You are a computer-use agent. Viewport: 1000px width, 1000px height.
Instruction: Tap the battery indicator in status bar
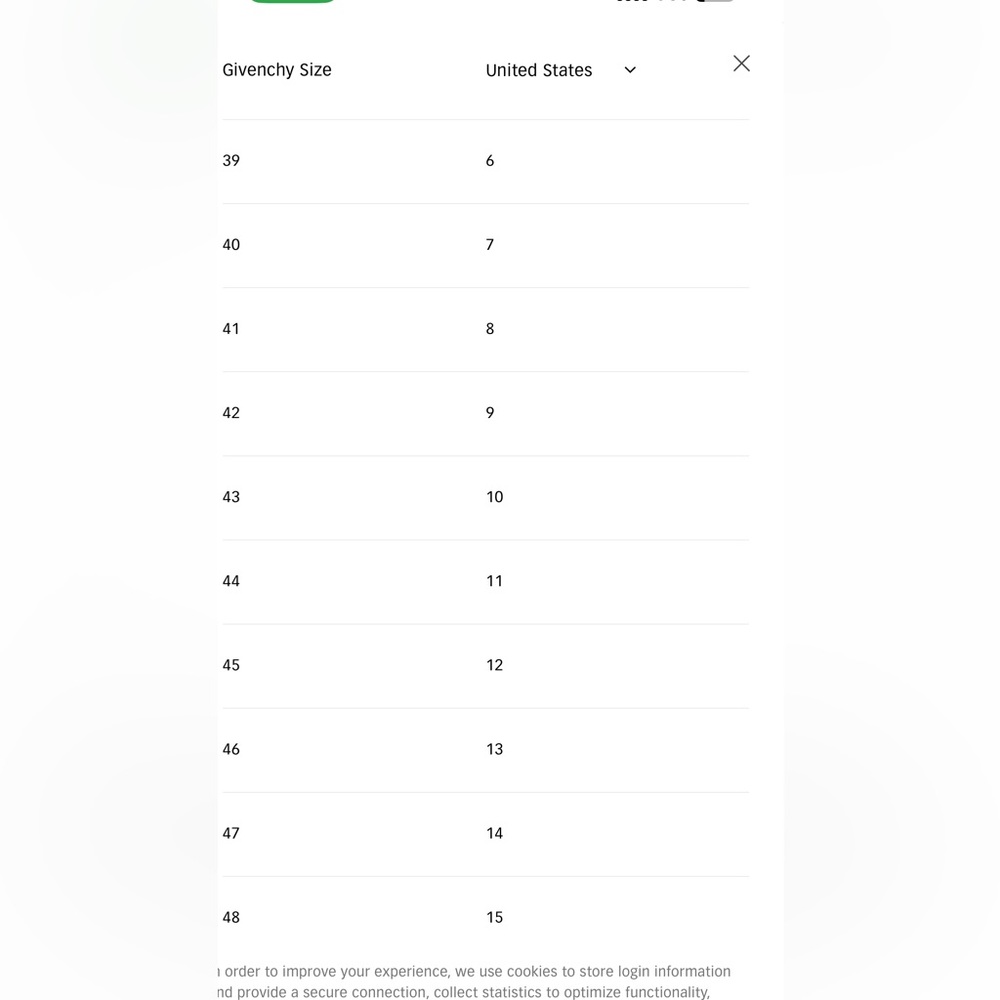pyautogui.click(x=716, y=1)
